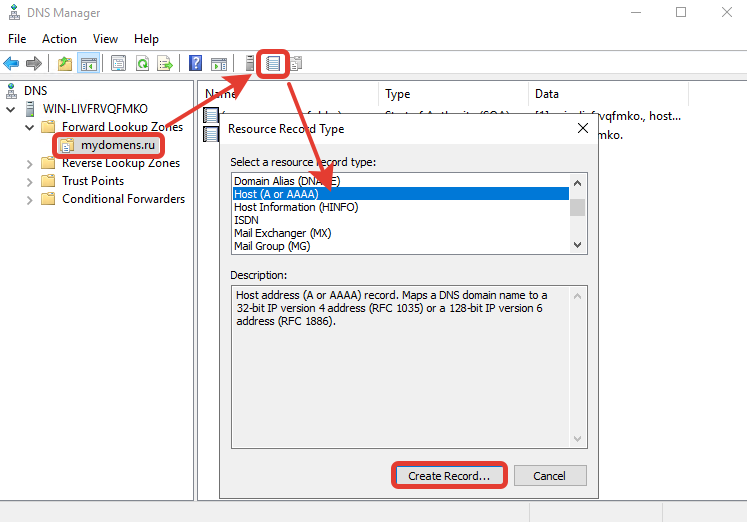747x522 pixels.
Task: Click the second record icon in list
Action: (x=211, y=134)
